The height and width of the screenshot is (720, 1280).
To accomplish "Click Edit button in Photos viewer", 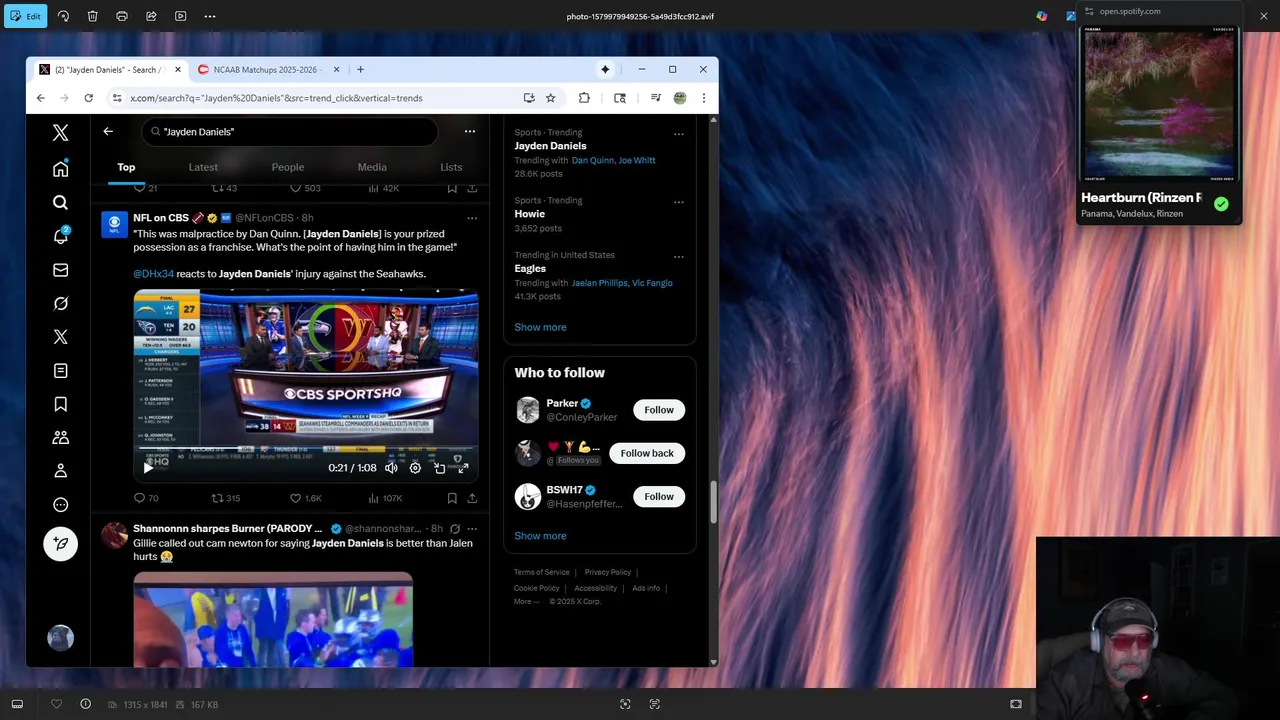I will click(x=25, y=16).
